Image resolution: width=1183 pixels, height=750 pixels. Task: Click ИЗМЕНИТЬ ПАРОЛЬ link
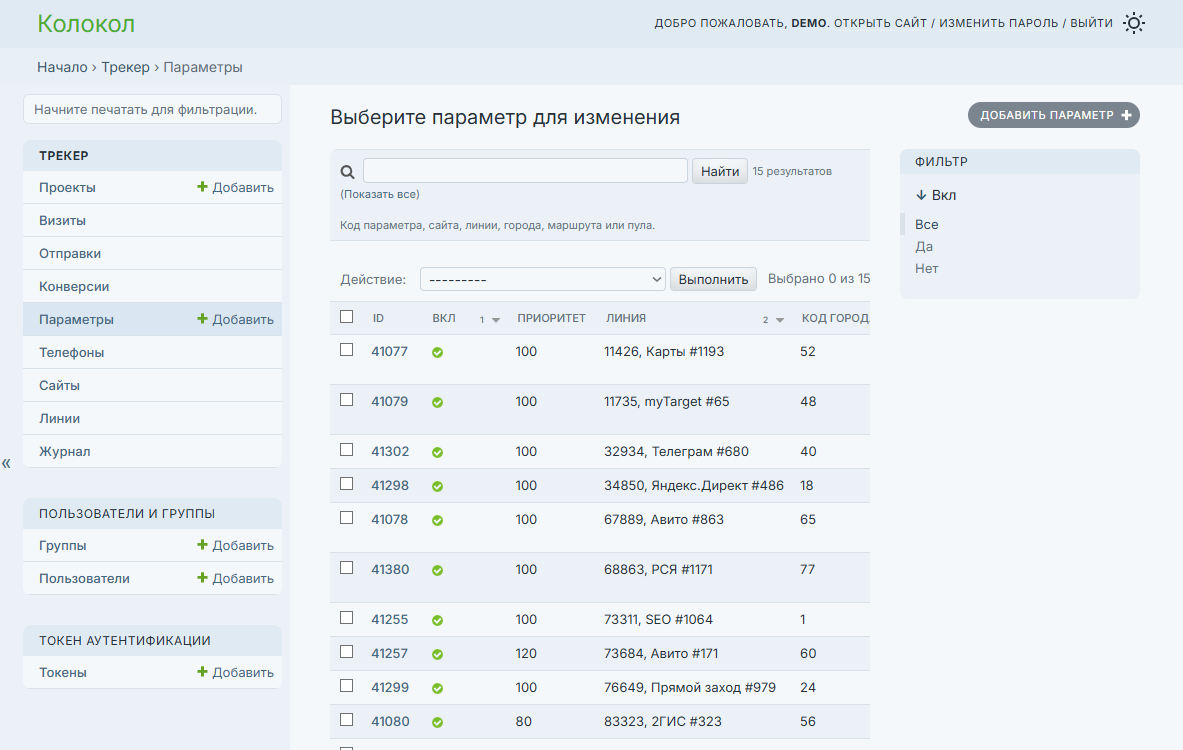(x=998, y=23)
